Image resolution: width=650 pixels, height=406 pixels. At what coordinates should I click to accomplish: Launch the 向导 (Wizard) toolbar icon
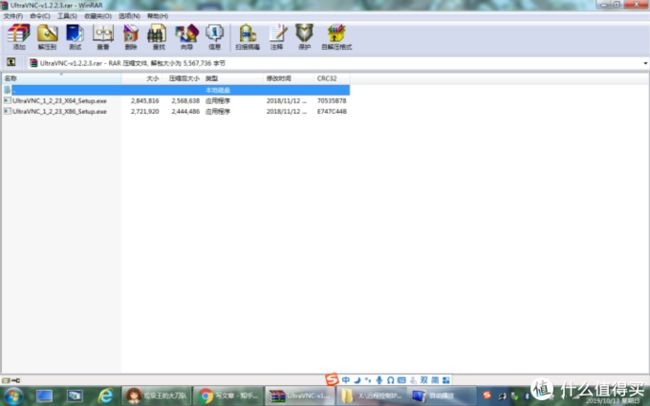[x=187, y=36]
